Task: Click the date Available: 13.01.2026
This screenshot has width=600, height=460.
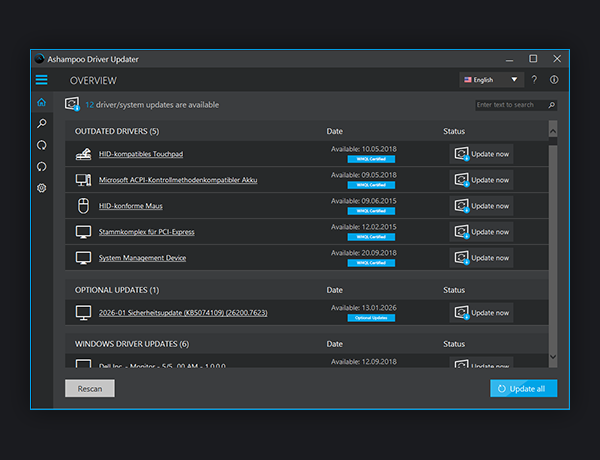Action: point(364,308)
